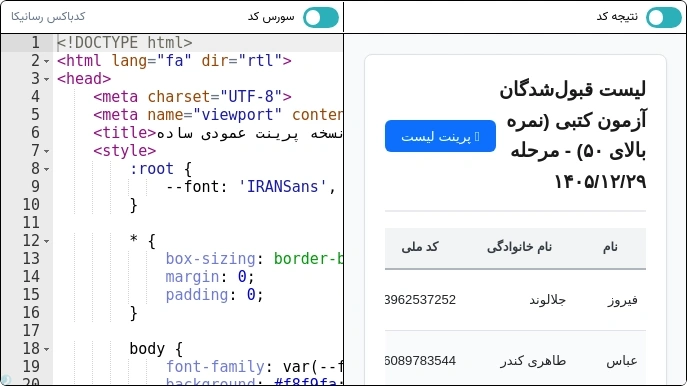
Task: Click the title tag line 6
Action: coord(218,133)
